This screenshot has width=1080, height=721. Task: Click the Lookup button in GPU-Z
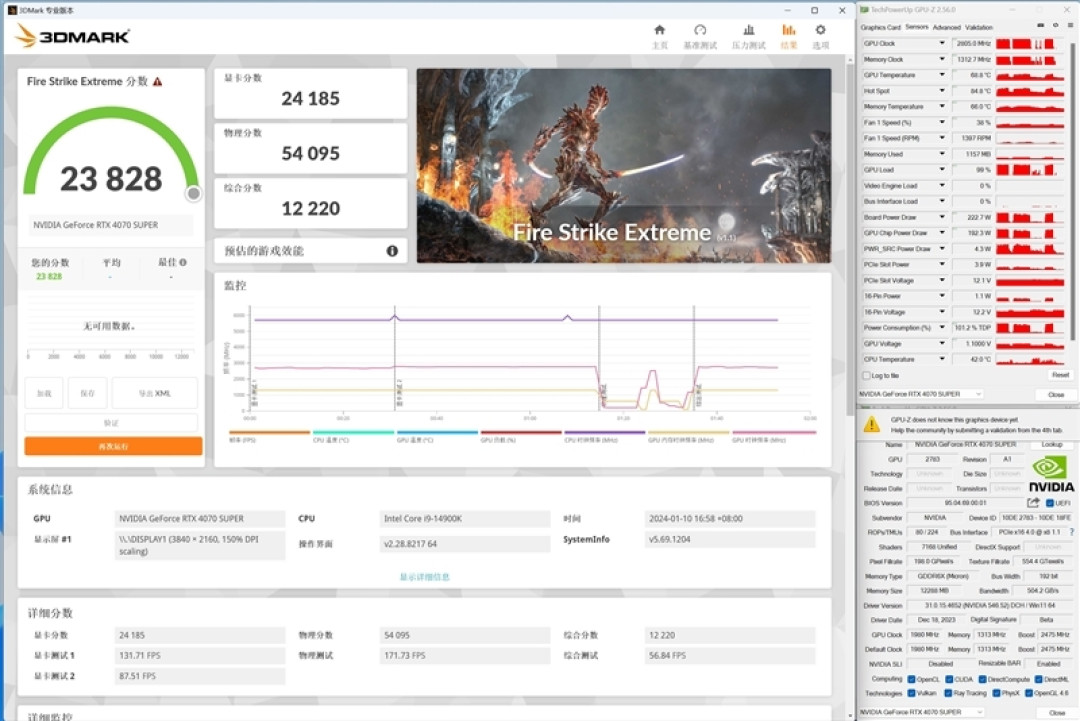click(1052, 445)
